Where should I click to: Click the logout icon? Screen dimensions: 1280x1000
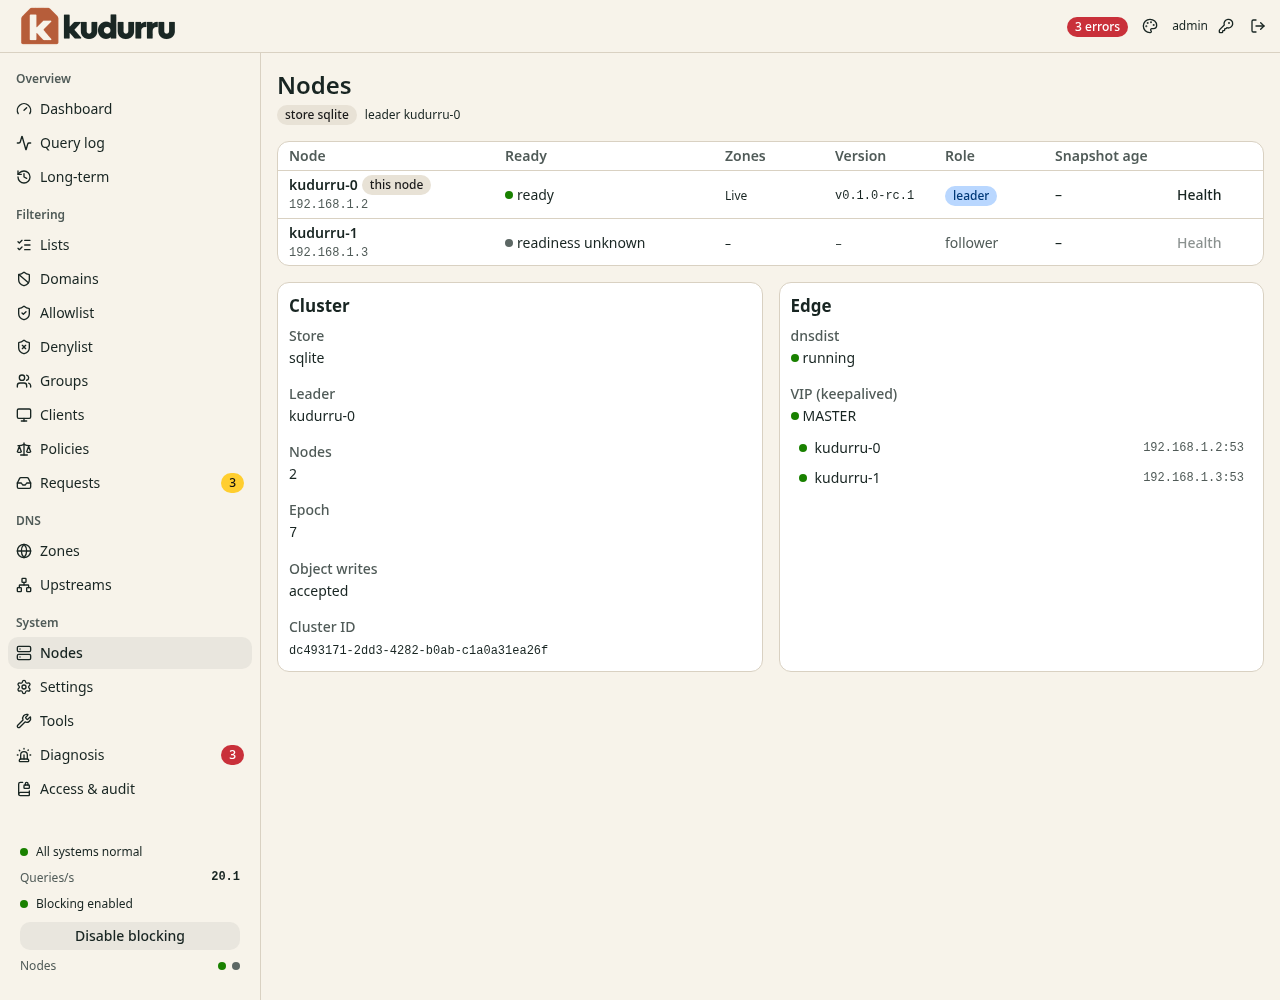pos(1258,26)
